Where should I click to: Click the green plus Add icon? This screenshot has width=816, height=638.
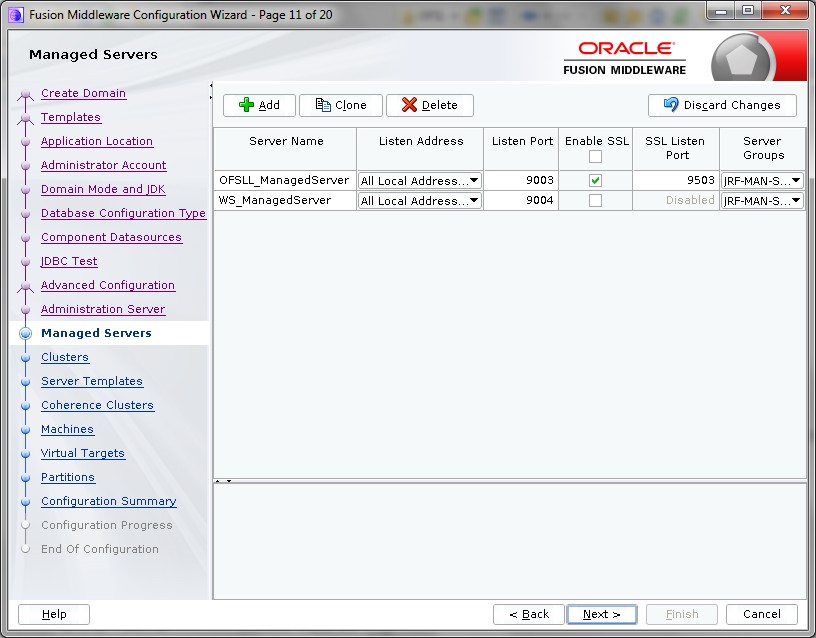click(246, 105)
